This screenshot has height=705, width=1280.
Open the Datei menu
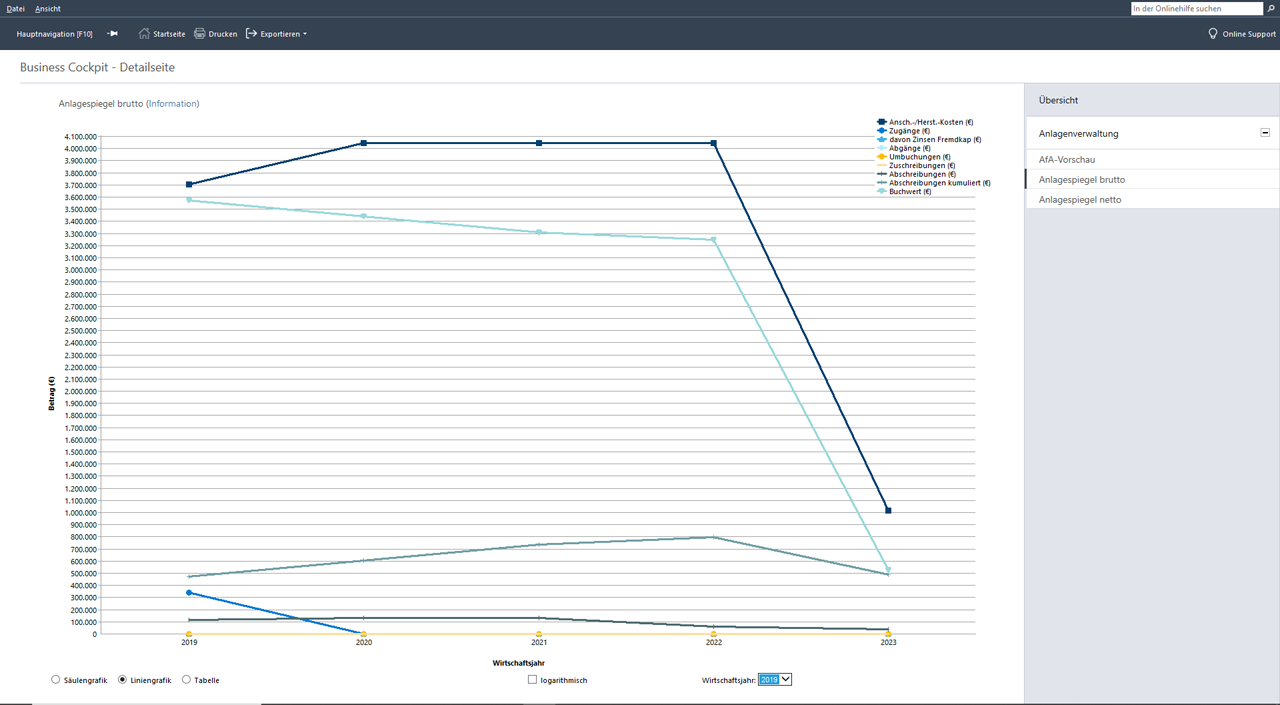tap(15, 8)
